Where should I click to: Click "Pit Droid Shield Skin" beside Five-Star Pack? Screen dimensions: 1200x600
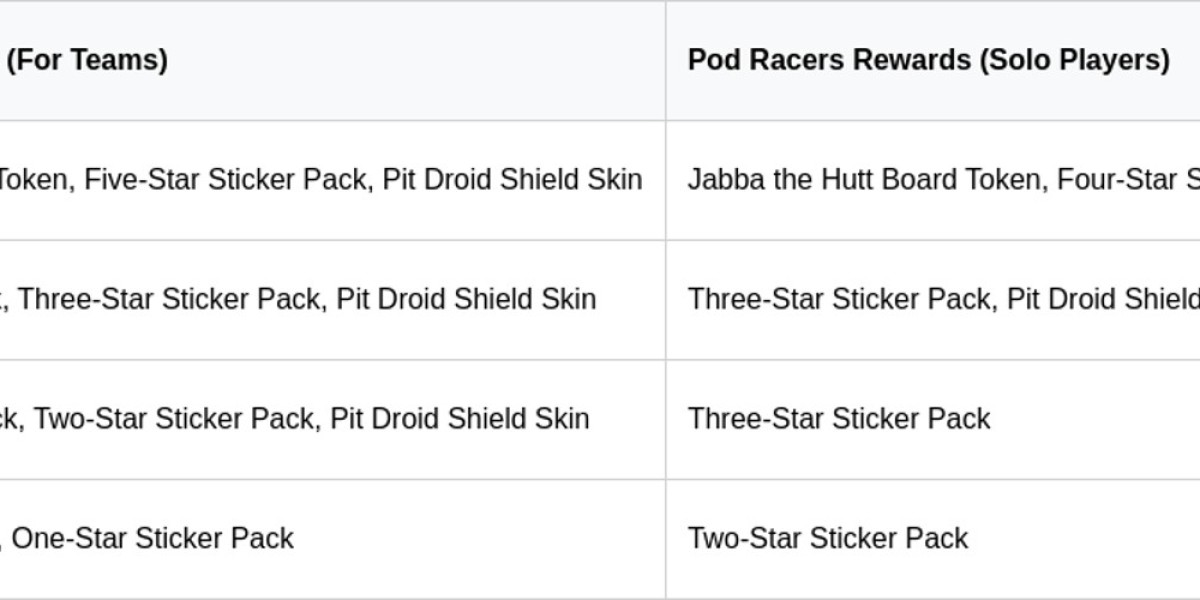pos(512,180)
